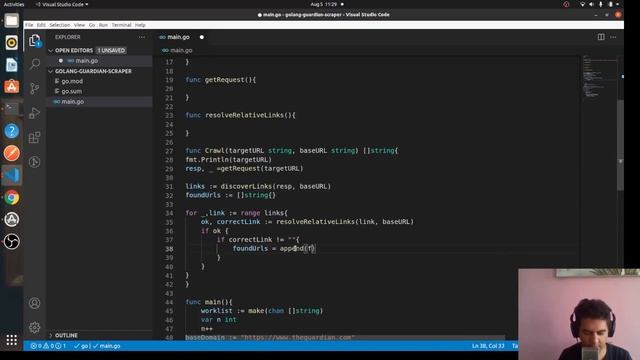
Task: Click unsaved dot on main.go tab
Action: coord(202,37)
